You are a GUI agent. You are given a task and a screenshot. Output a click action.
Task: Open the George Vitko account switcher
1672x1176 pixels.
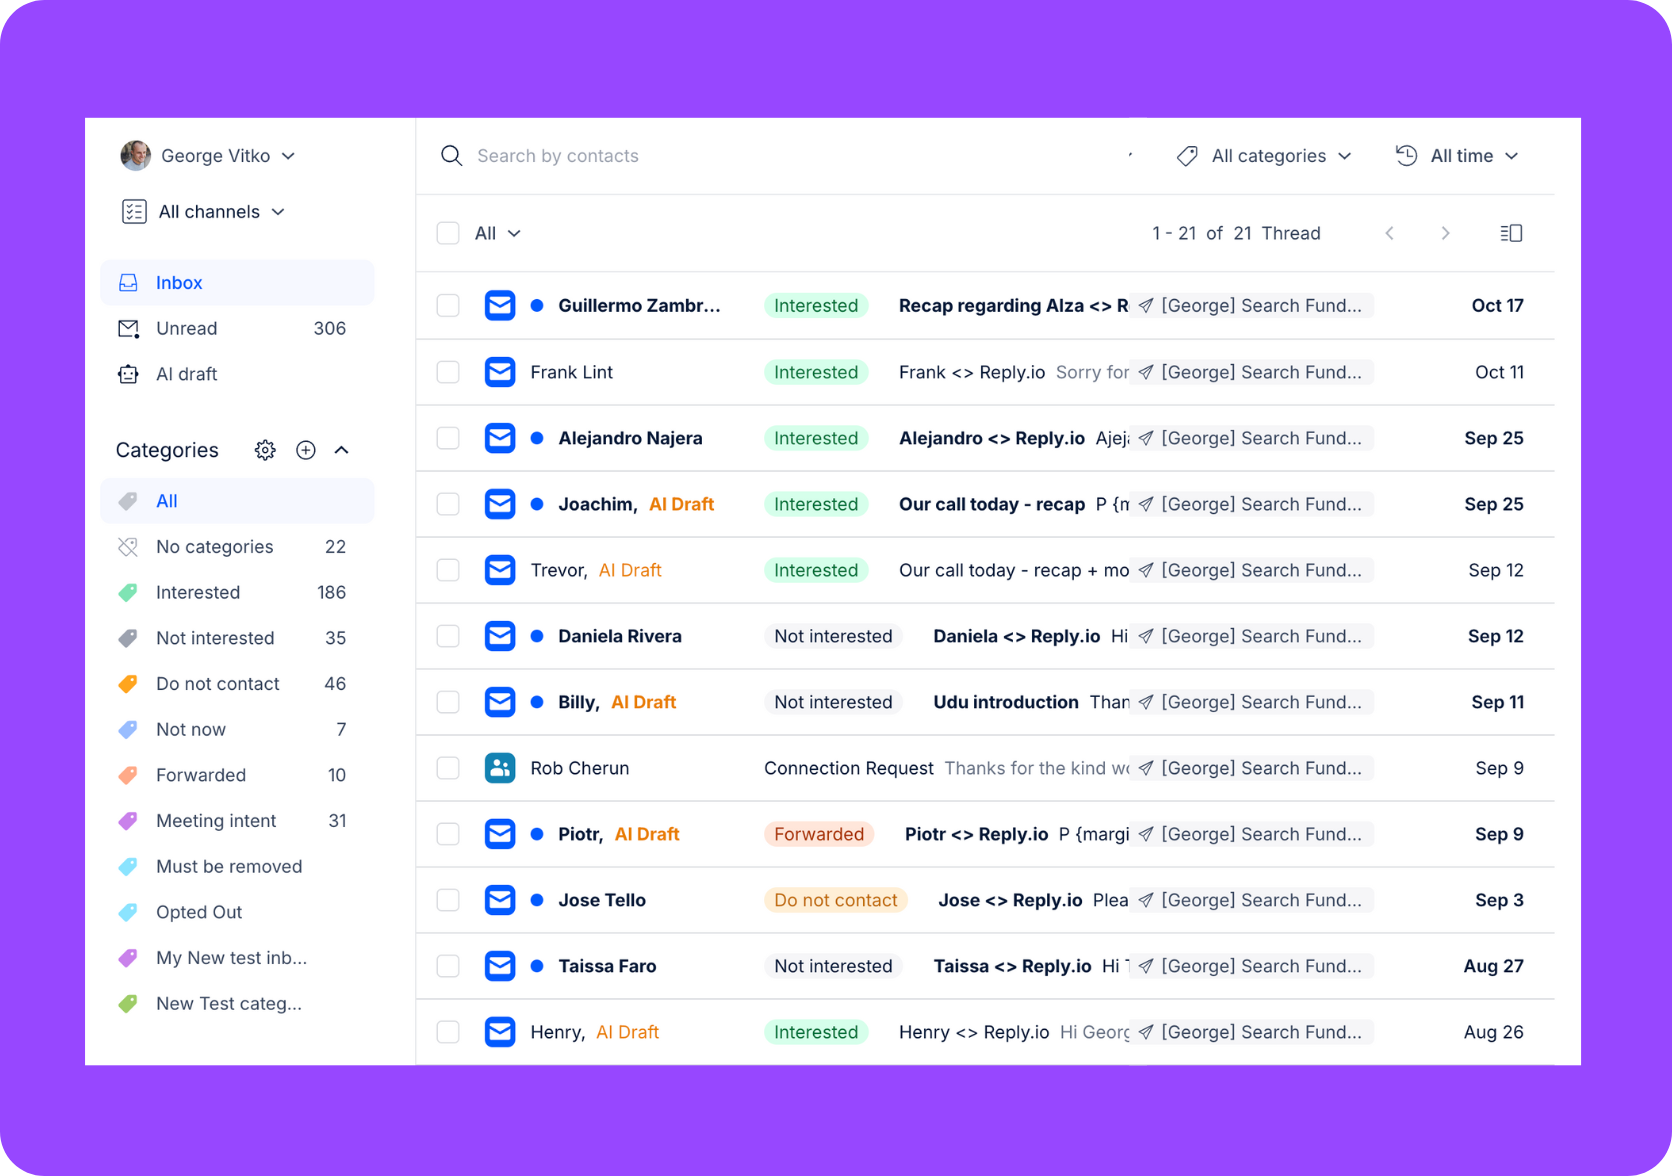tap(208, 156)
